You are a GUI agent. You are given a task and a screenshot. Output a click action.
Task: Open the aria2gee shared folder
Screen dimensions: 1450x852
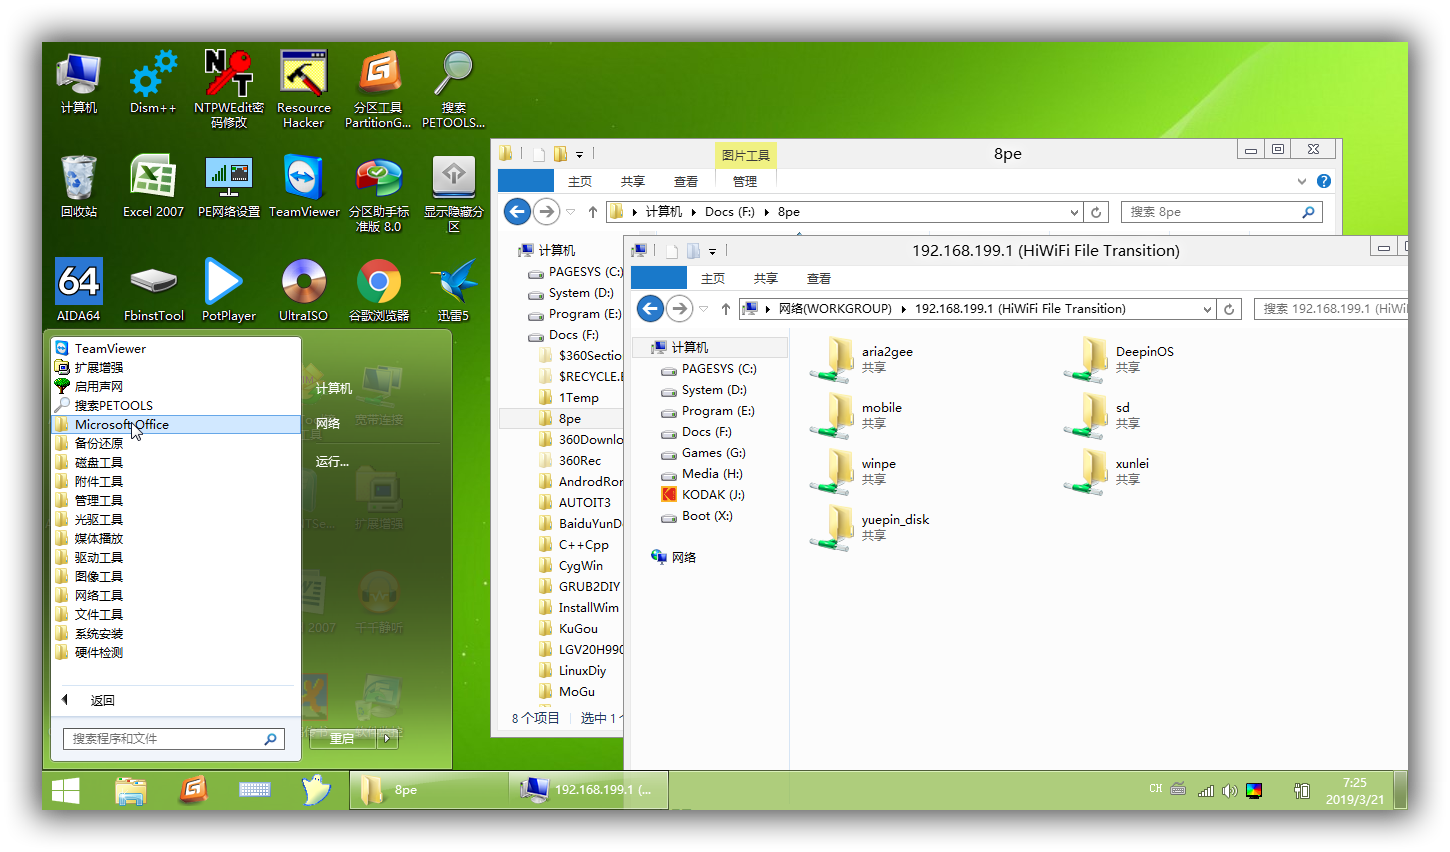click(861, 359)
